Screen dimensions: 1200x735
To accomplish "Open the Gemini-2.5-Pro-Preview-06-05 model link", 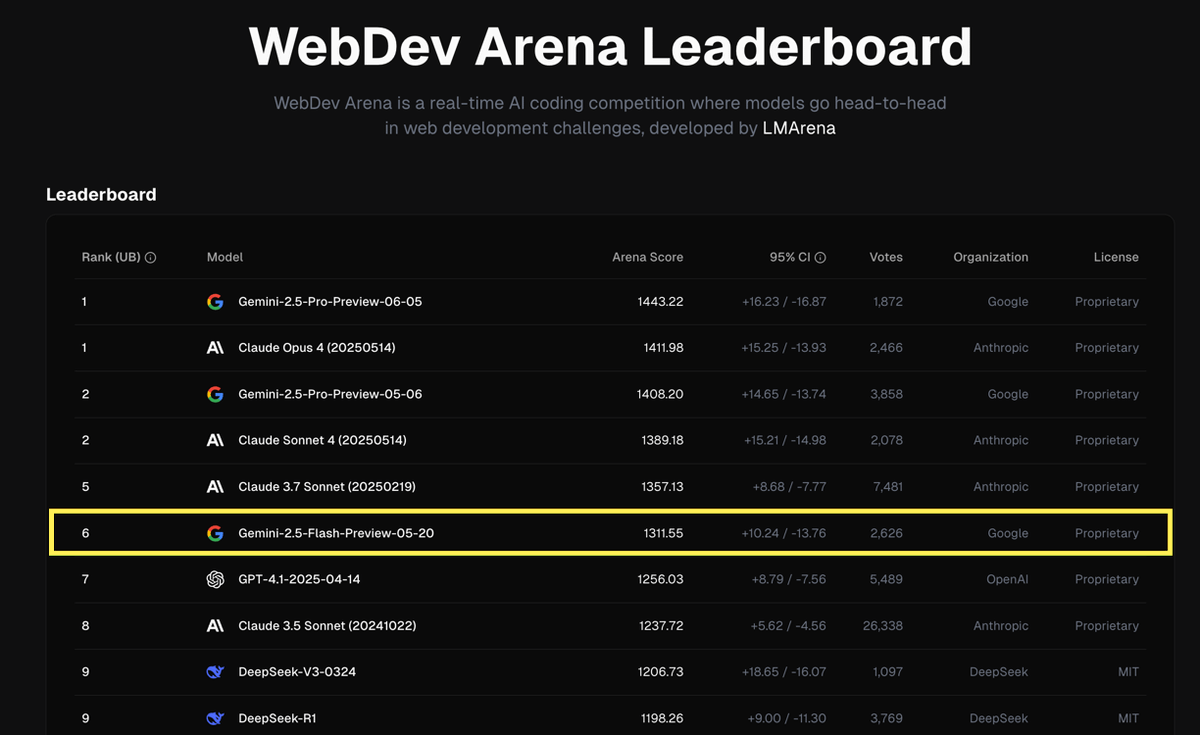I will click(330, 302).
